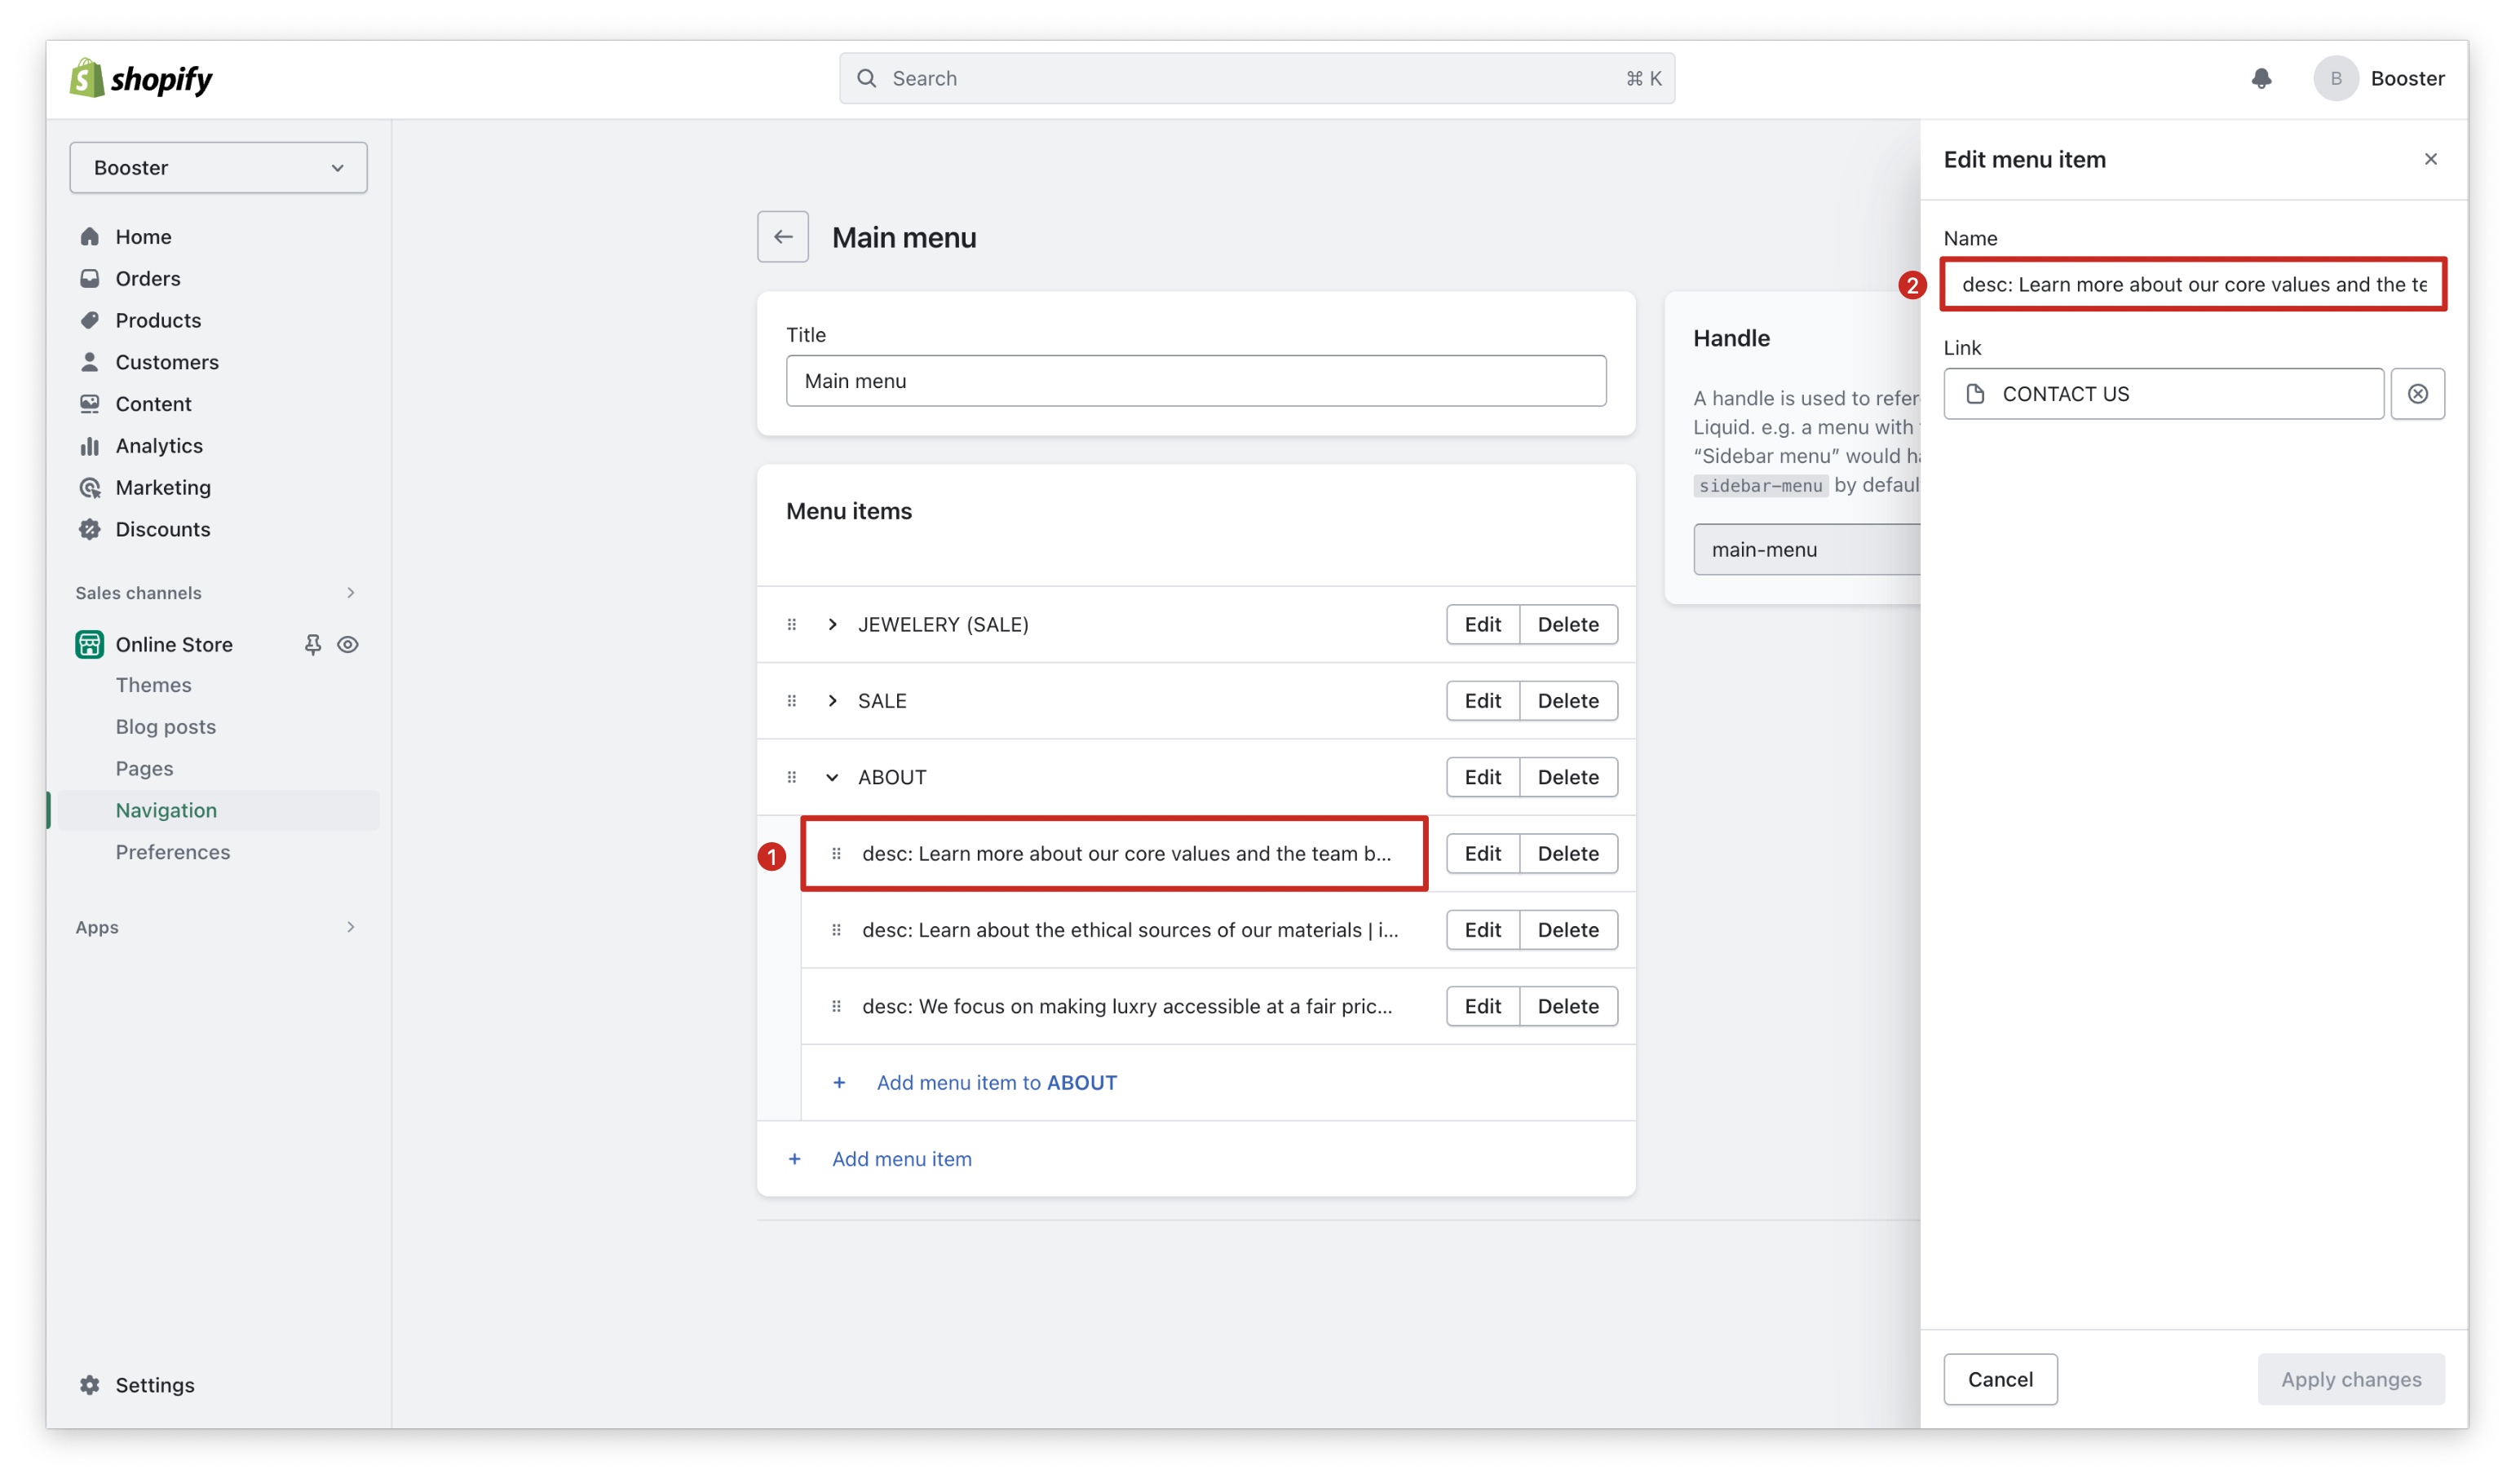View online store via the eye icon
This screenshot has width=2520, height=1474.
pyautogui.click(x=348, y=645)
